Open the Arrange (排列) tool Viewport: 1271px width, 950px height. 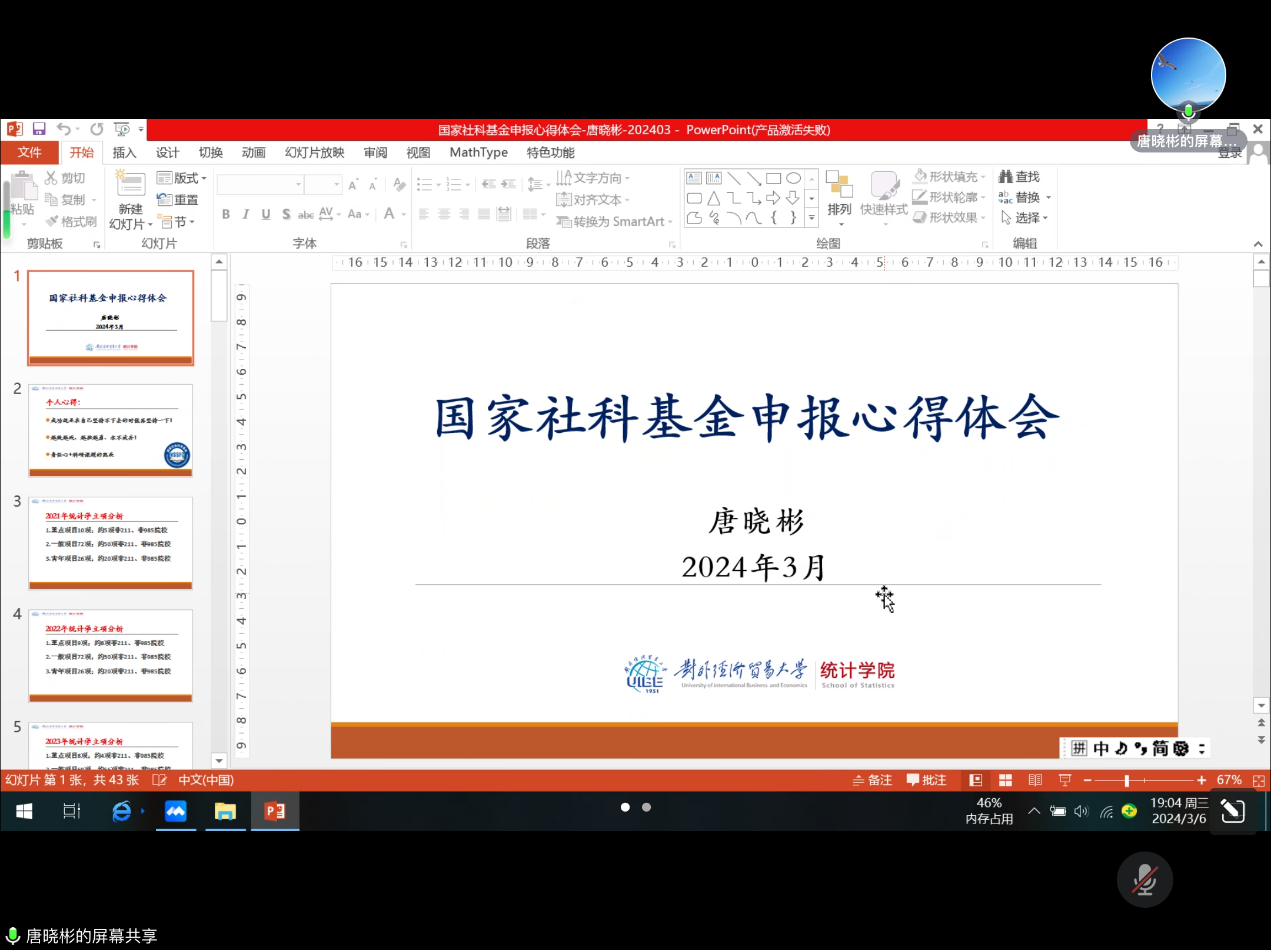point(839,194)
